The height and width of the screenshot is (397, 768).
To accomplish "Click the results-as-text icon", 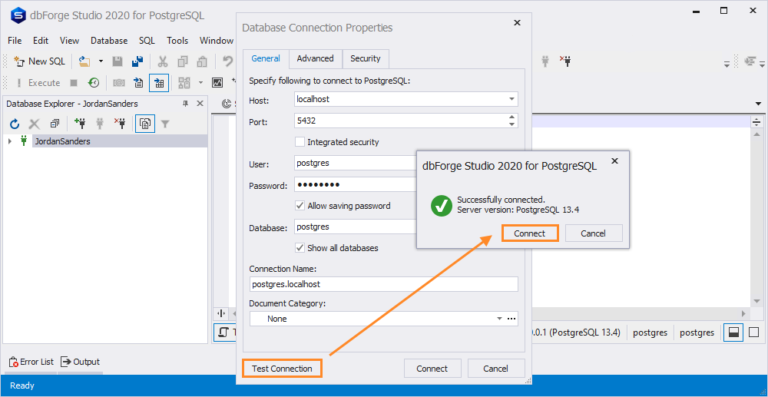I will (x=139, y=83).
